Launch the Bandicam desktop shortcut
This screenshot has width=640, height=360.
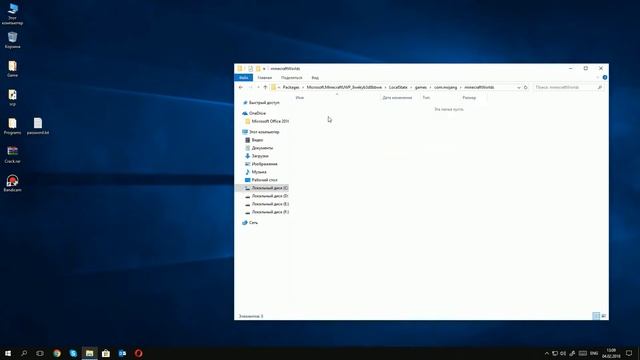pos(12,183)
